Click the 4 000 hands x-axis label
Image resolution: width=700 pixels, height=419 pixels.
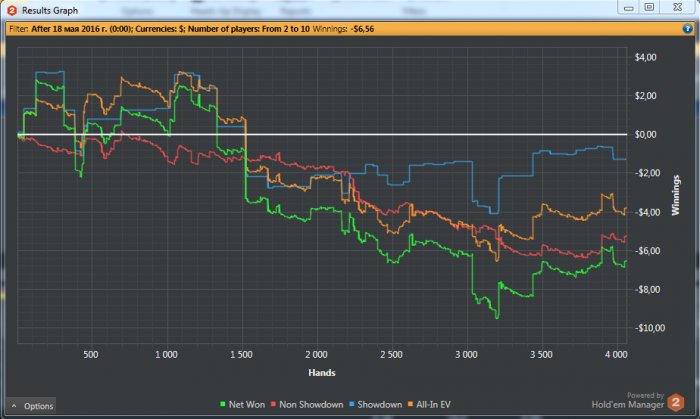click(616, 355)
